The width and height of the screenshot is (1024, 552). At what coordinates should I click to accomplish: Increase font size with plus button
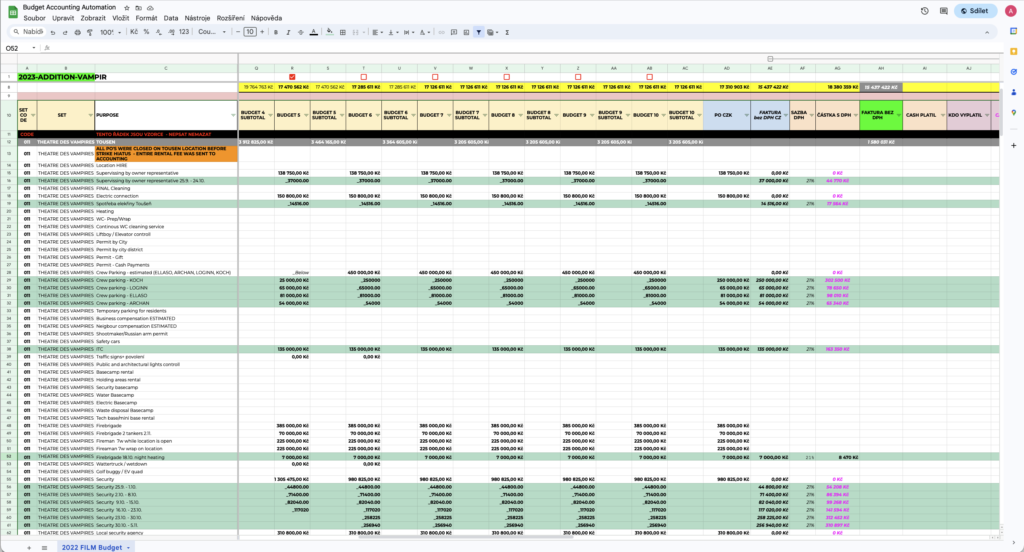point(264,32)
